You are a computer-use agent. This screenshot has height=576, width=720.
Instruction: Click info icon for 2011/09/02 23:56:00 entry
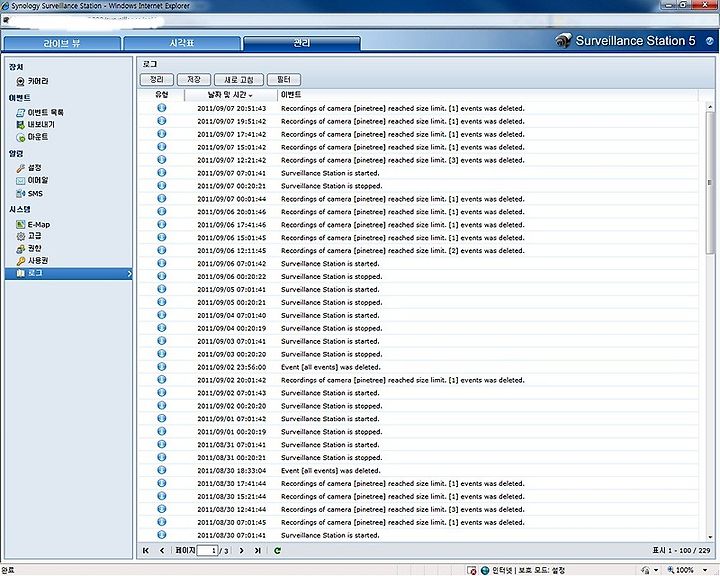(x=162, y=367)
